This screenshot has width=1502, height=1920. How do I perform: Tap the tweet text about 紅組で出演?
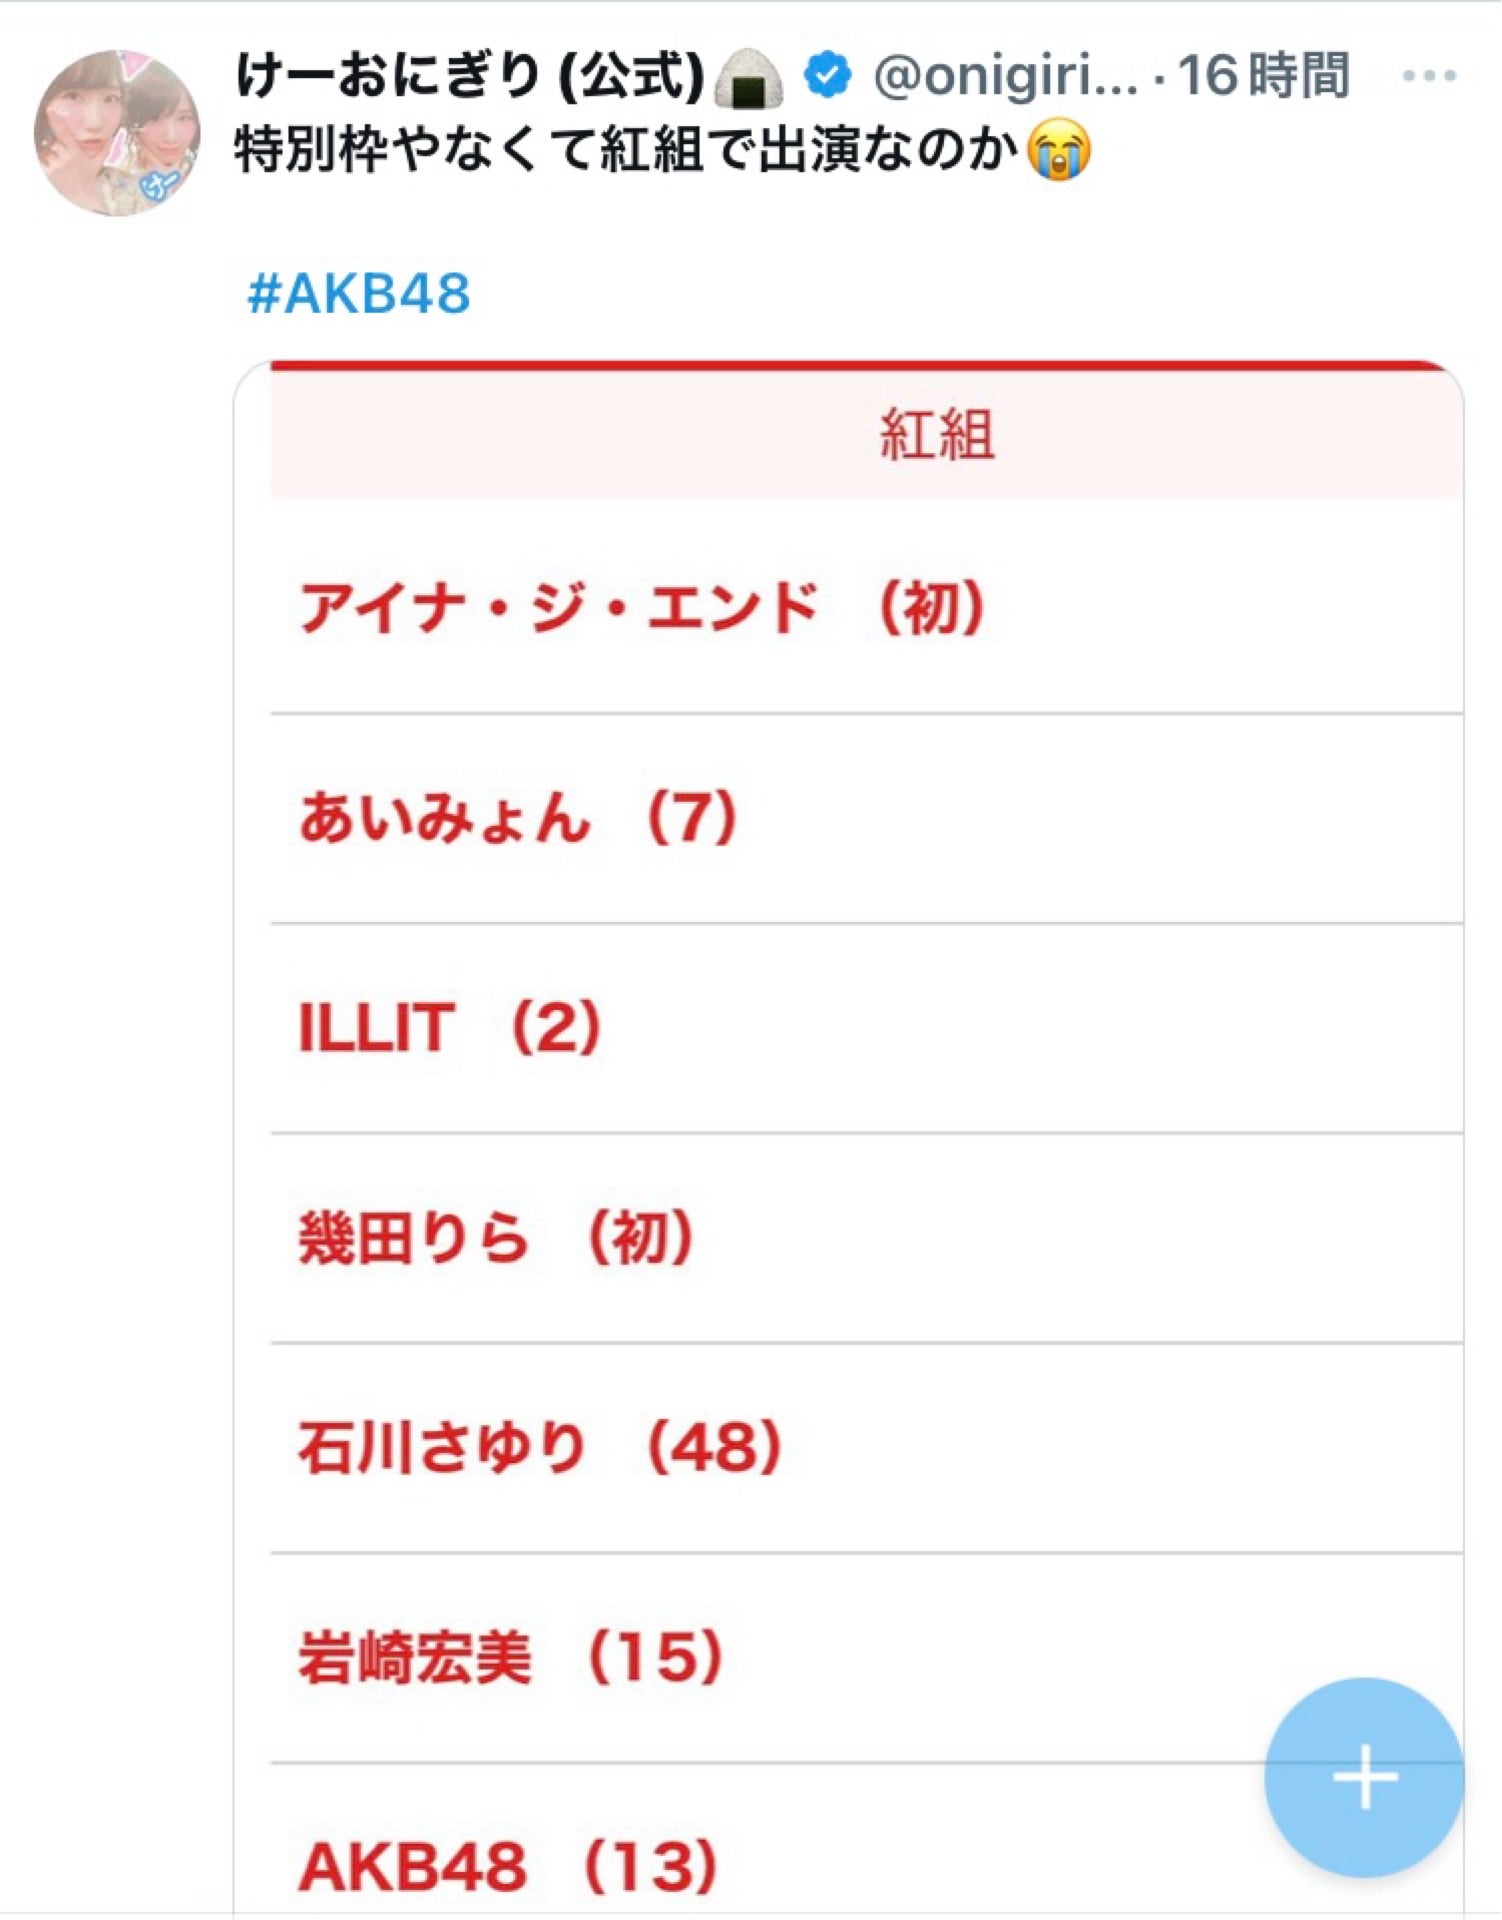[625, 150]
